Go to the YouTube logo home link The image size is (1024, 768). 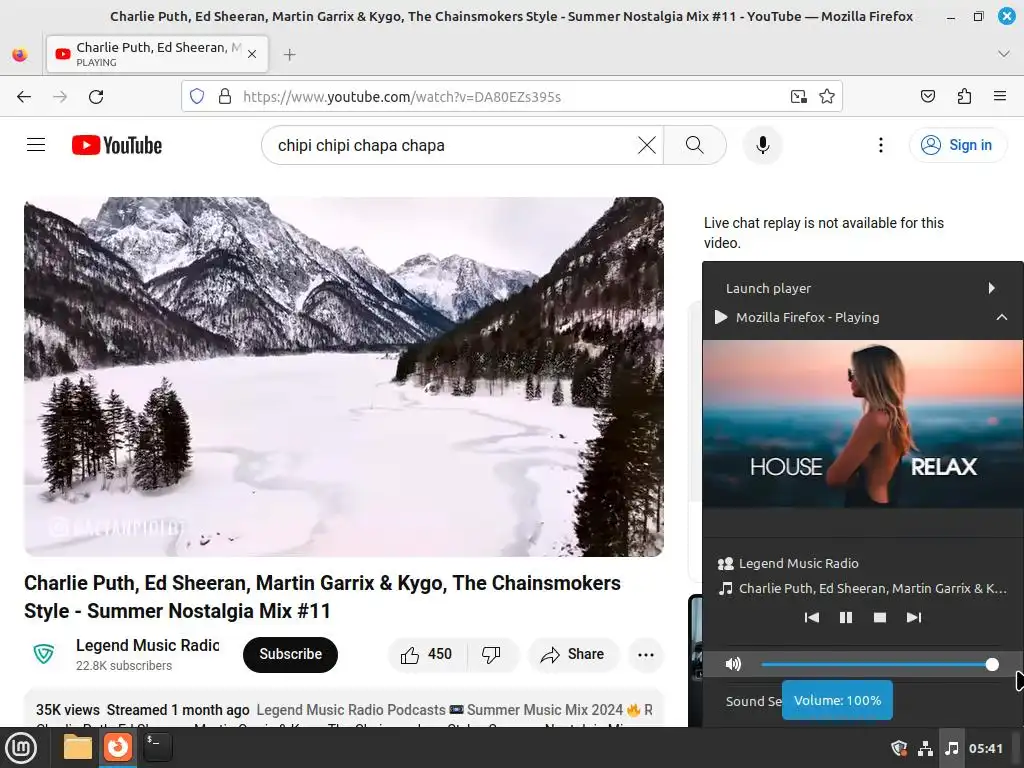(x=117, y=145)
